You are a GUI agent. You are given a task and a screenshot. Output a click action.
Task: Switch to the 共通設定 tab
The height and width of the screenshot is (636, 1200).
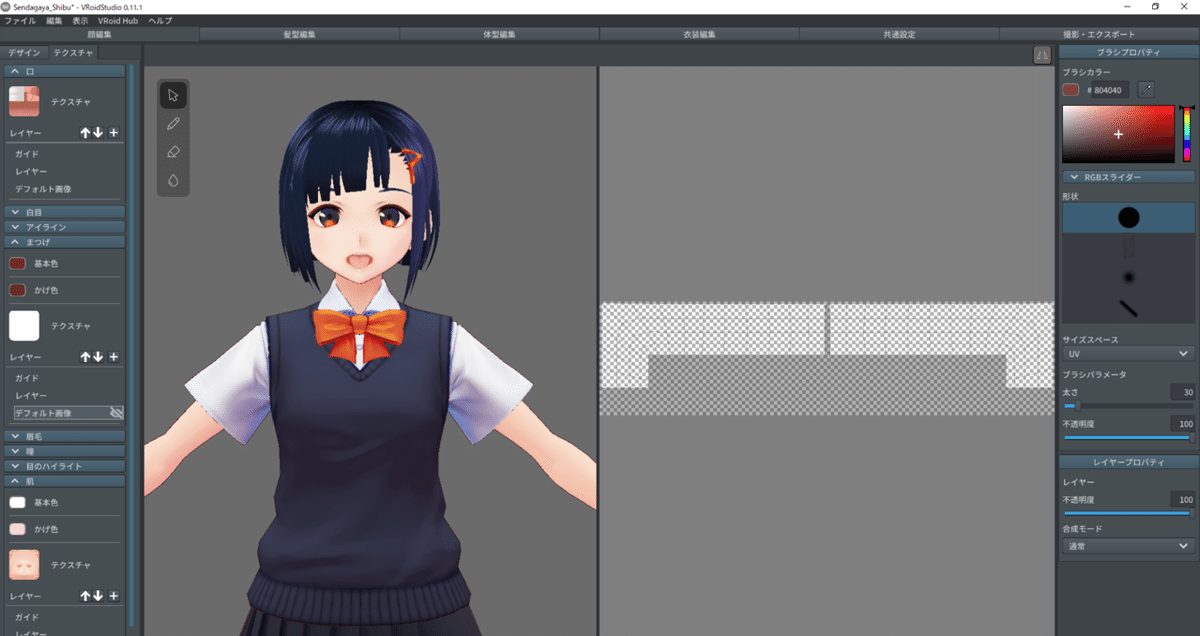click(x=899, y=34)
